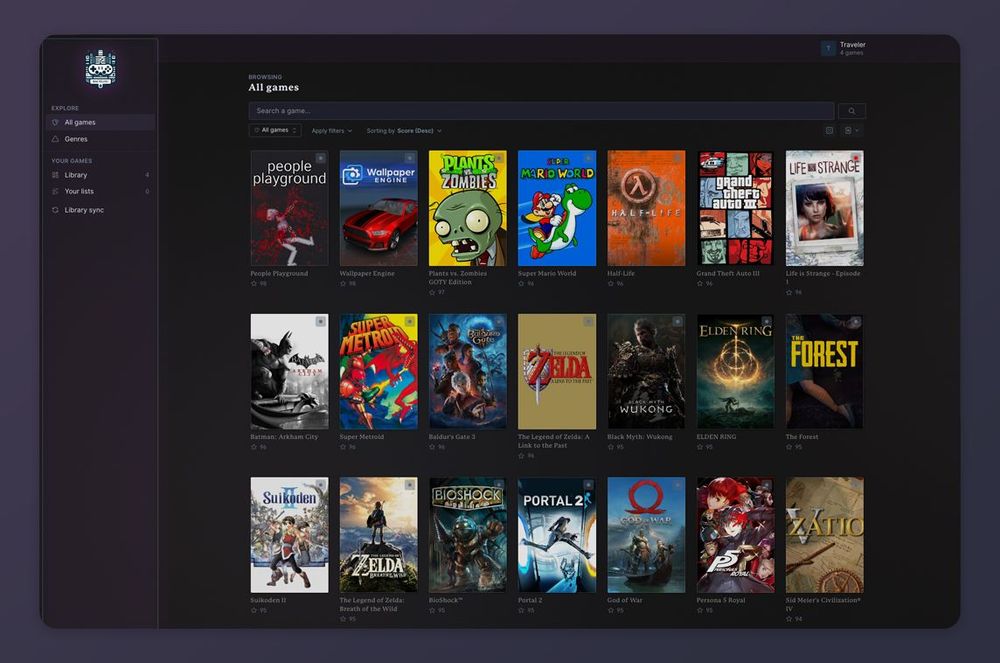Click the corner icon on the Black Myth: Wukong cover
1000x663 pixels.
point(677,321)
